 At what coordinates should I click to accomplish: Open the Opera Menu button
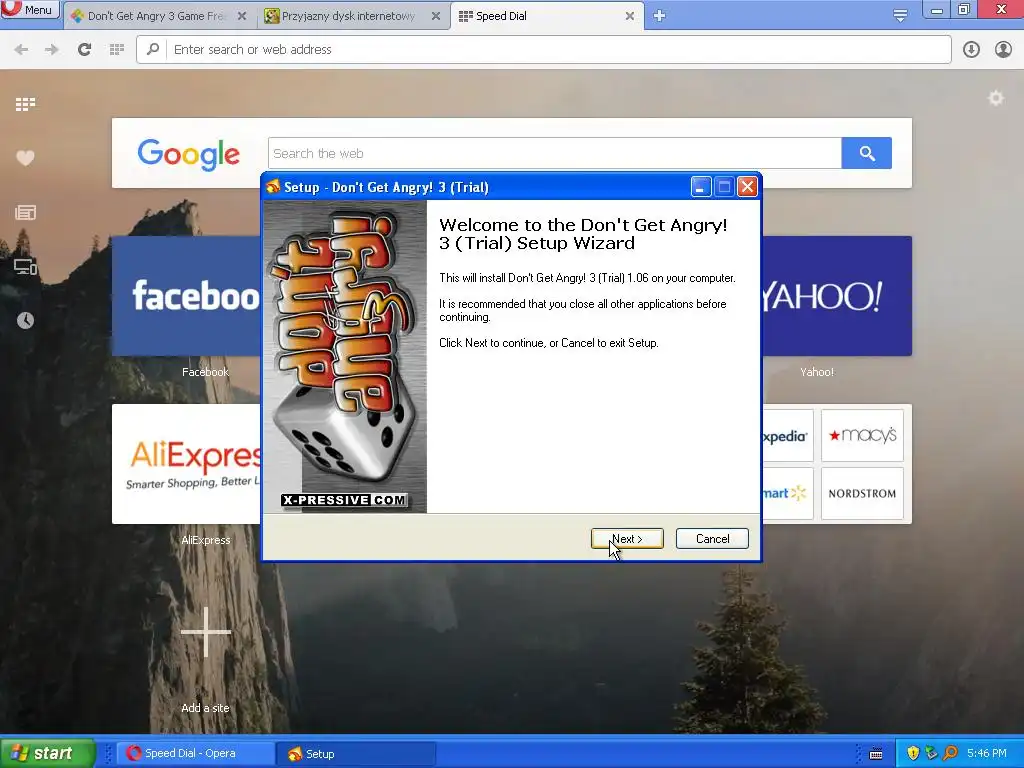point(30,9)
